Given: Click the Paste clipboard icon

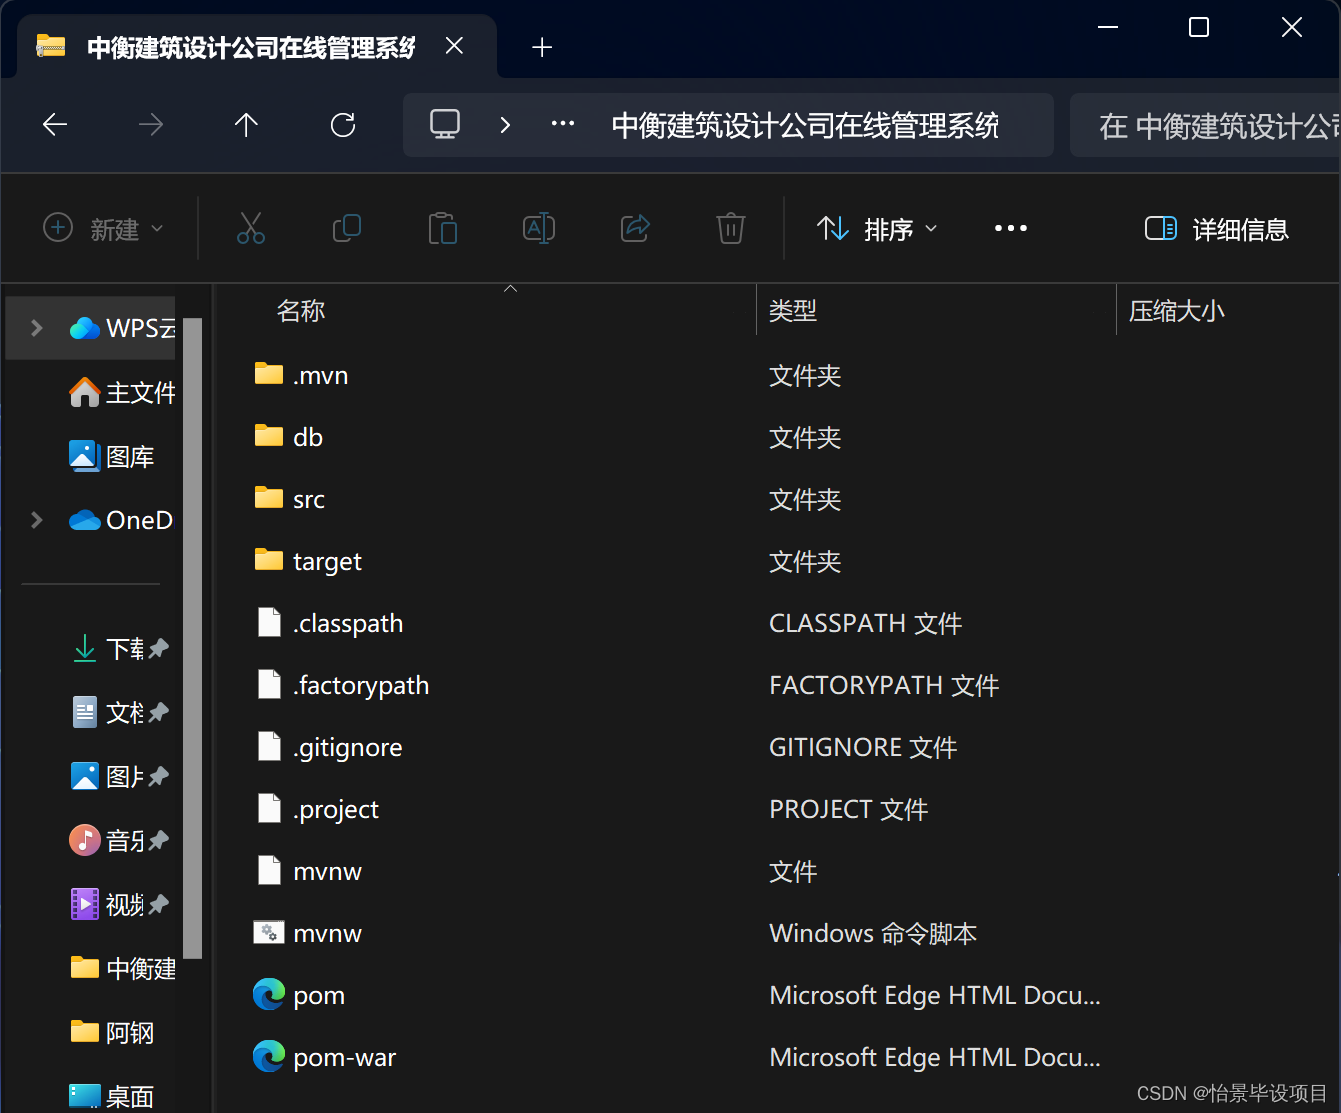Looking at the screenshot, I should [x=443, y=229].
